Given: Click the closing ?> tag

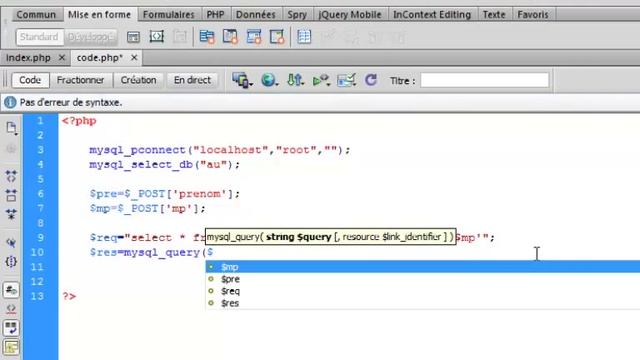Looking at the screenshot, I should click(x=69, y=296).
